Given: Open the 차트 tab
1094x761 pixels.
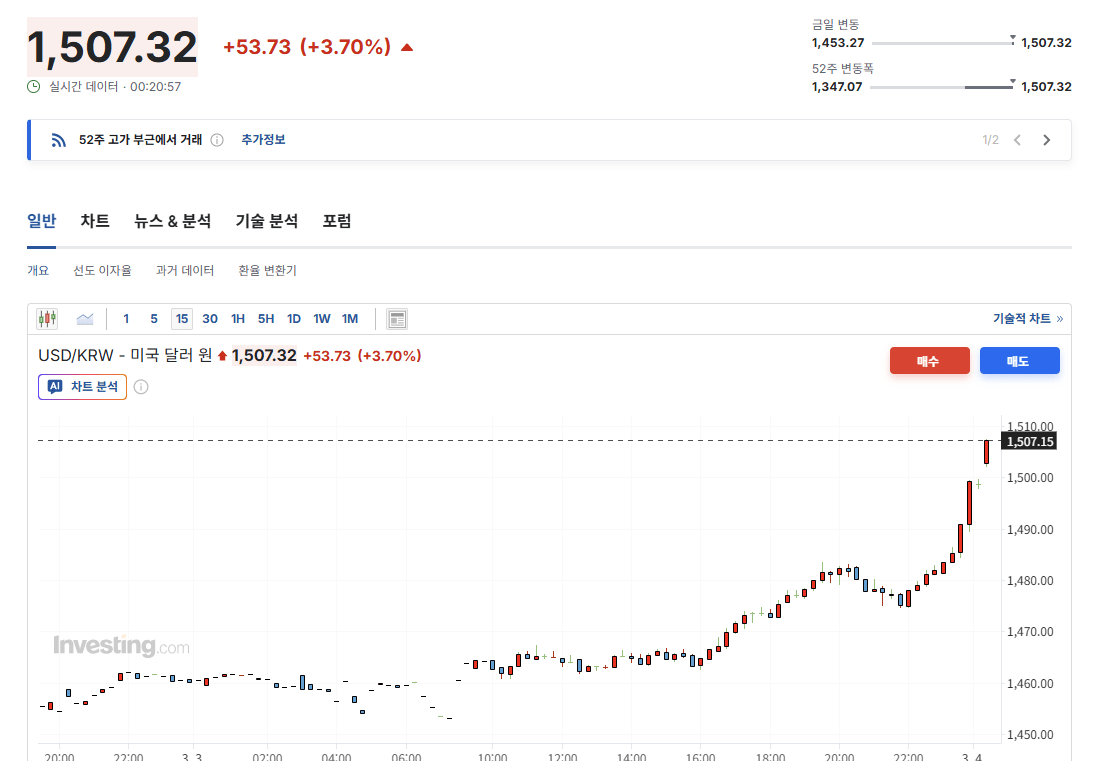Looking at the screenshot, I should coord(95,221).
